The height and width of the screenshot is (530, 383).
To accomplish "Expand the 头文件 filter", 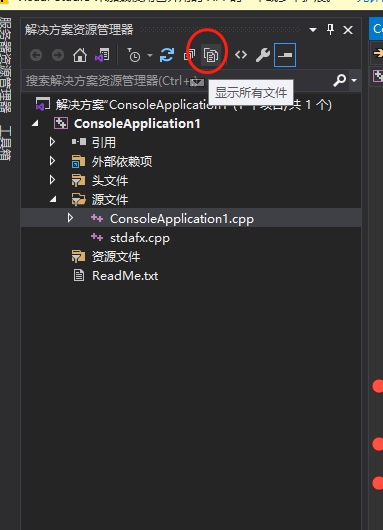I will tap(52, 180).
